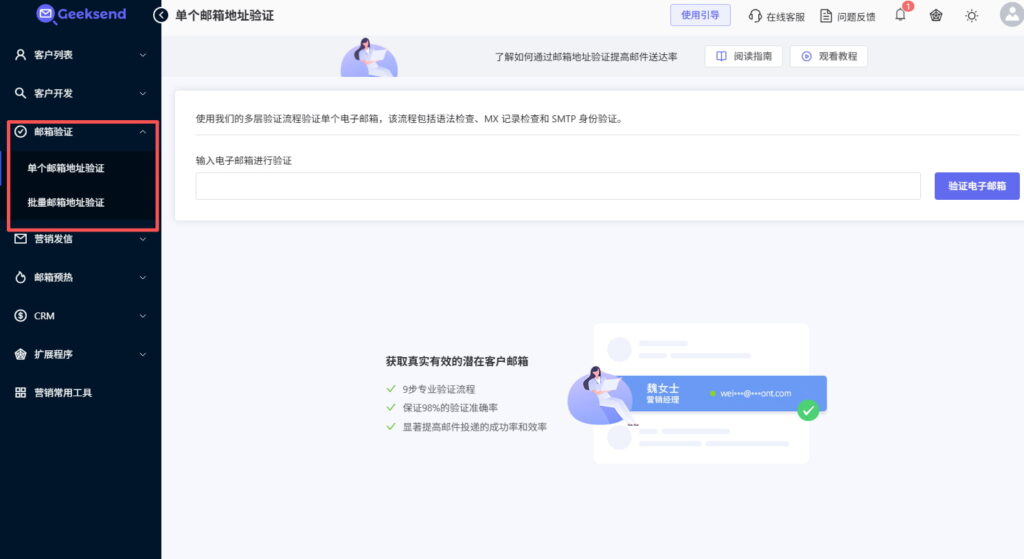Viewport: 1024px width, 559px height.
Task: Click the 获取真实有效的潜在客户邮箱 heading
Action: coord(457,361)
